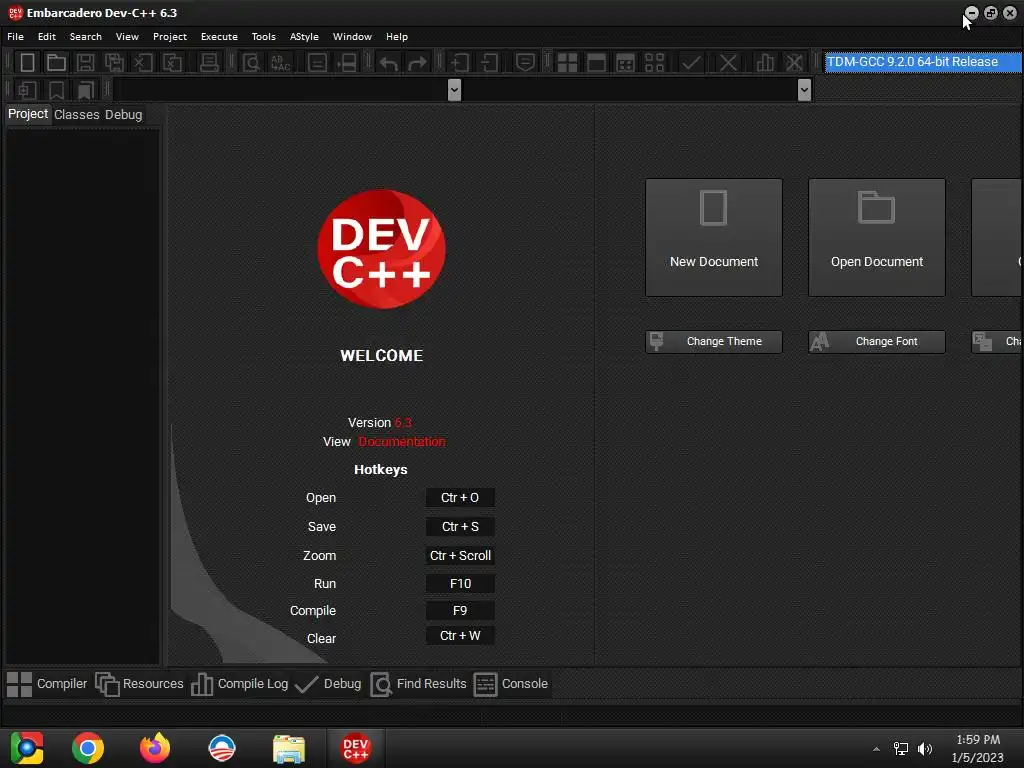
Task: Click the Unindent toolbar icon
Action: (489, 63)
